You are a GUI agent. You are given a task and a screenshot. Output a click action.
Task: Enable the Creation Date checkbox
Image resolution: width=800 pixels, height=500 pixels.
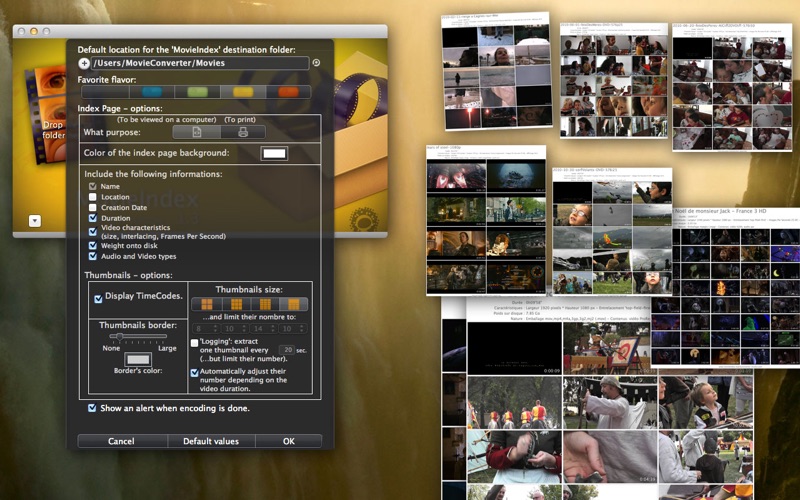pos(92,208)
